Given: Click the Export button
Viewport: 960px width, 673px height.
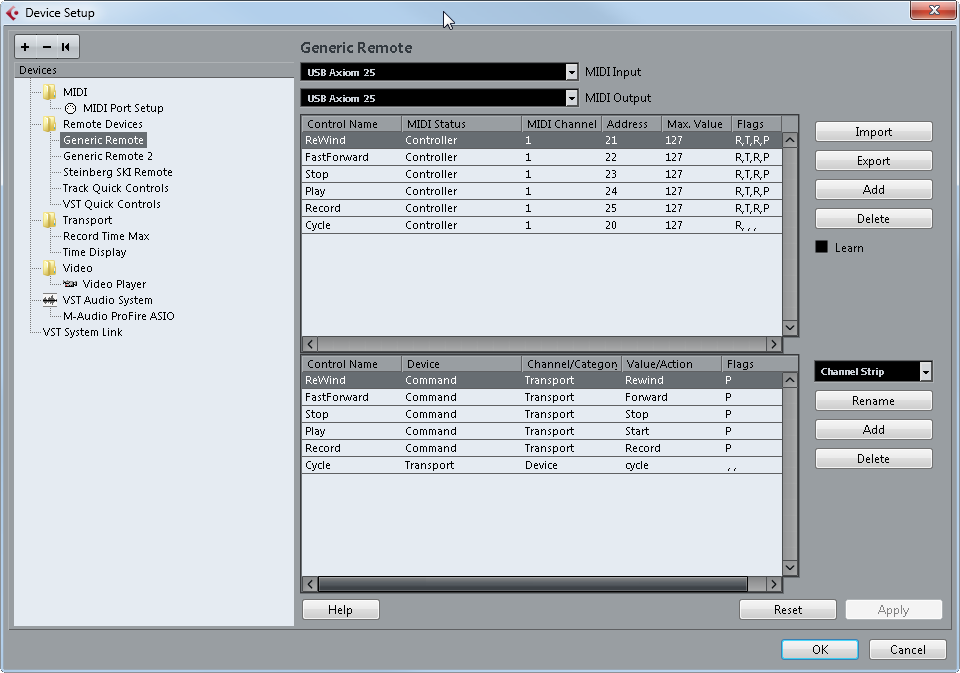Looking at the screenshot, I should point(872,160).
